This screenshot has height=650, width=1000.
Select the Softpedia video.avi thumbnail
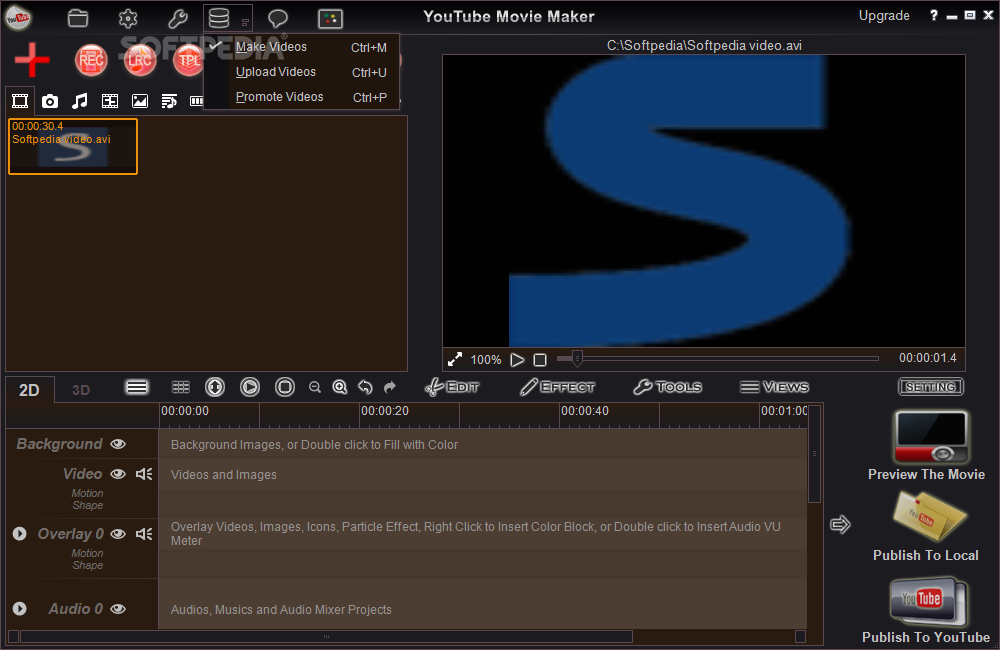(x=73, y=146)
